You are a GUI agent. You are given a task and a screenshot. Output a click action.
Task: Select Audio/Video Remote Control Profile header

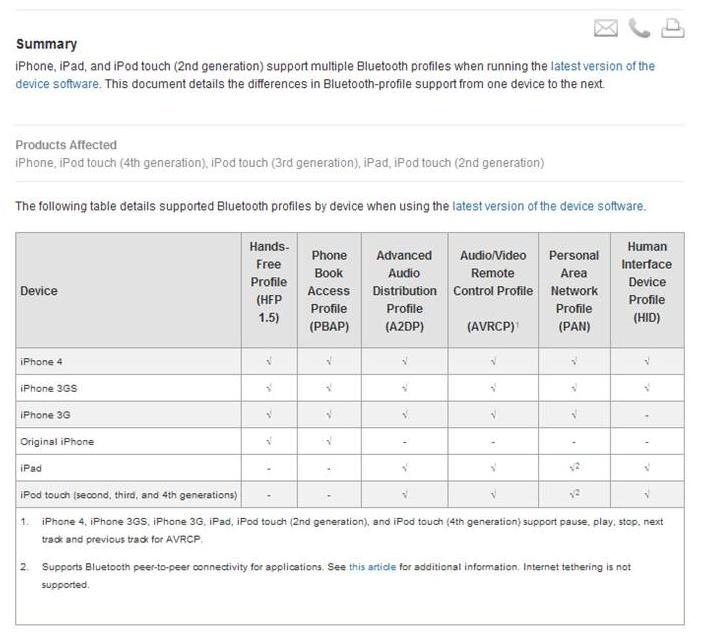point(493,281)
